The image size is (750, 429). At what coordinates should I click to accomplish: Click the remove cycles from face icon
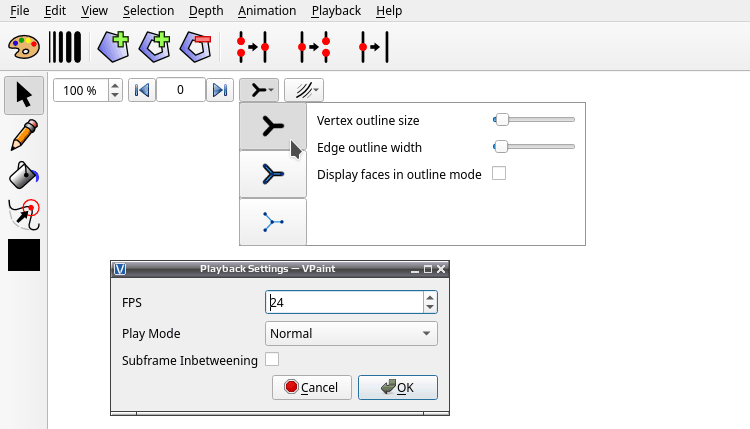tap(196, 47)
